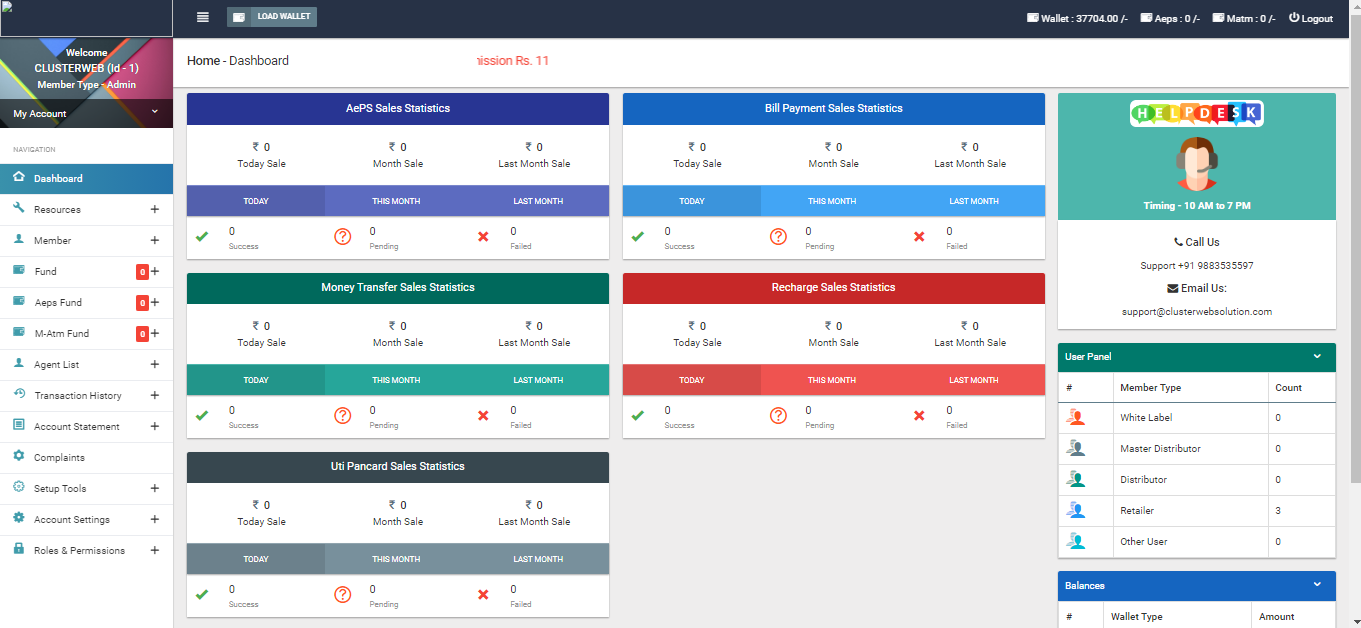The image size is (1361, 628).
Task: Click the hamburger menu icon in top bar
Action: click(203, 17)
